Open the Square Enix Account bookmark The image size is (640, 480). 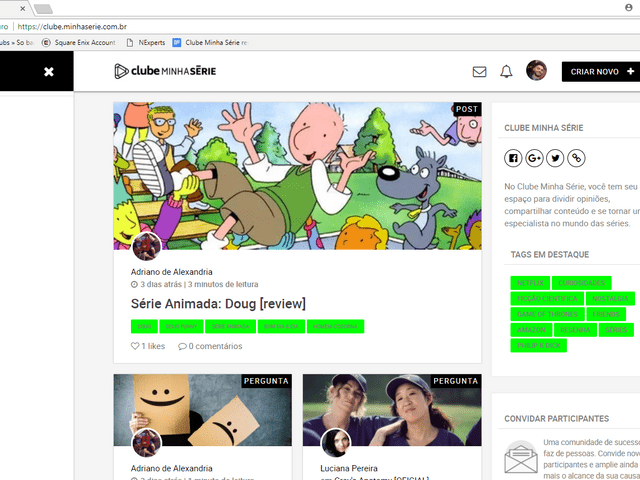point(79,42)
